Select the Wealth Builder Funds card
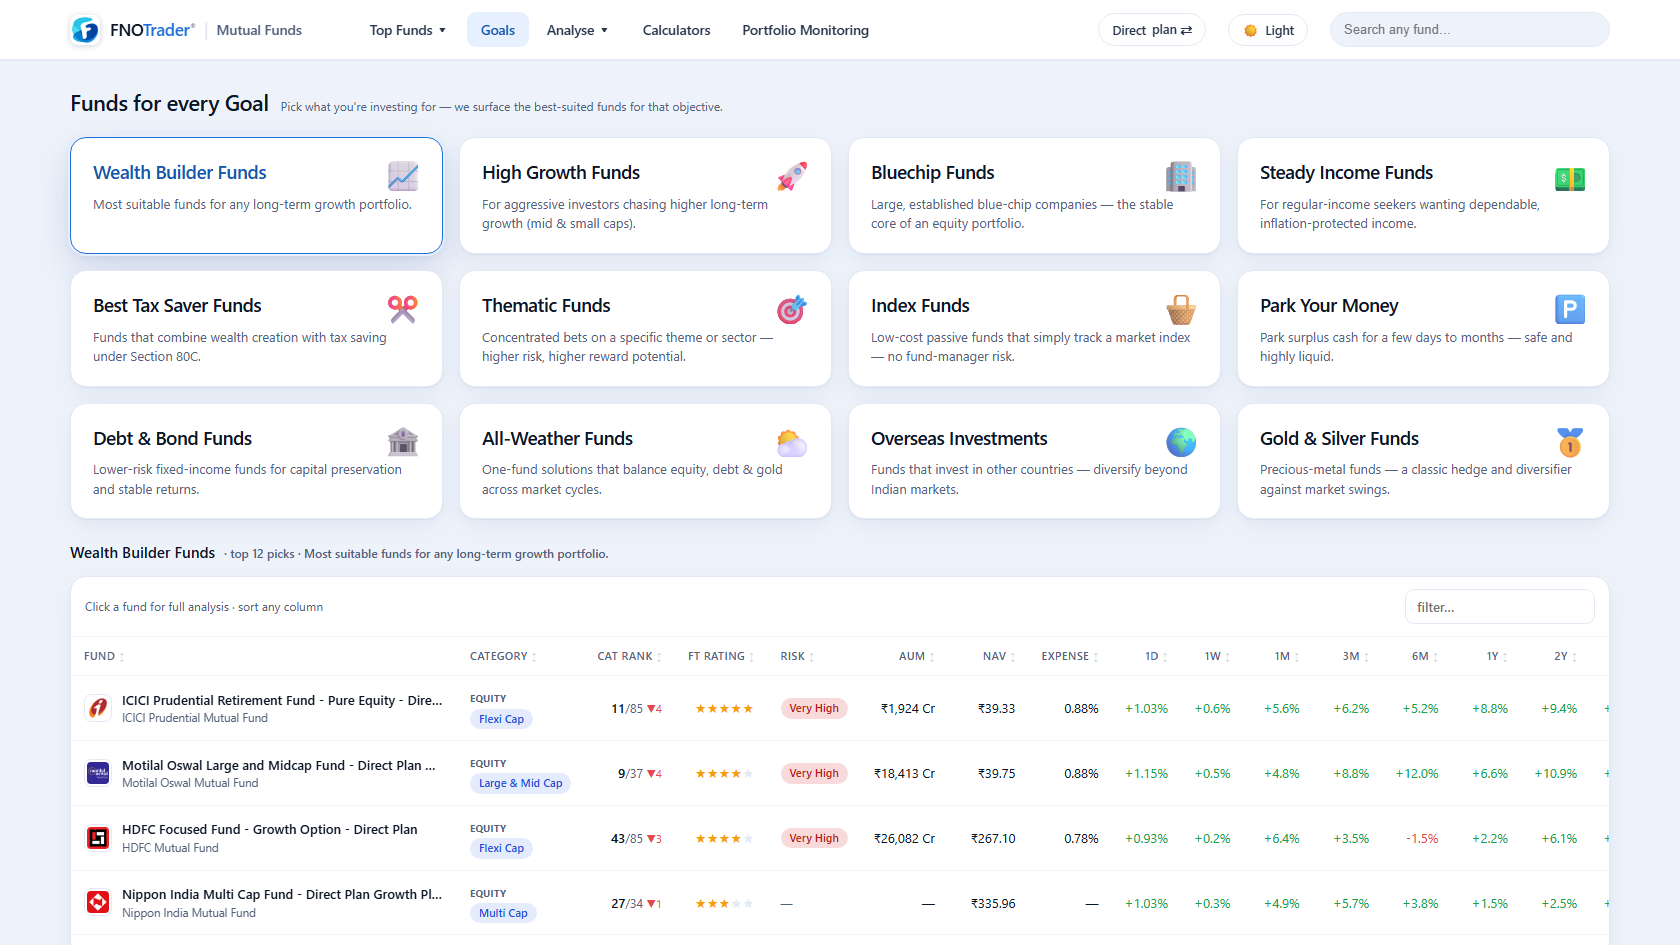This screenshot has height=945, width=1680. (x=256, y=195)
